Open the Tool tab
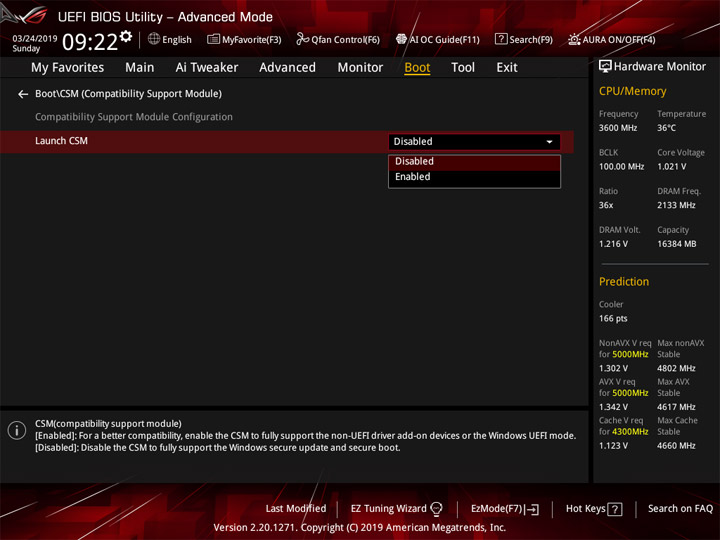Screen dimensions: 720x540 coord(463,68)
